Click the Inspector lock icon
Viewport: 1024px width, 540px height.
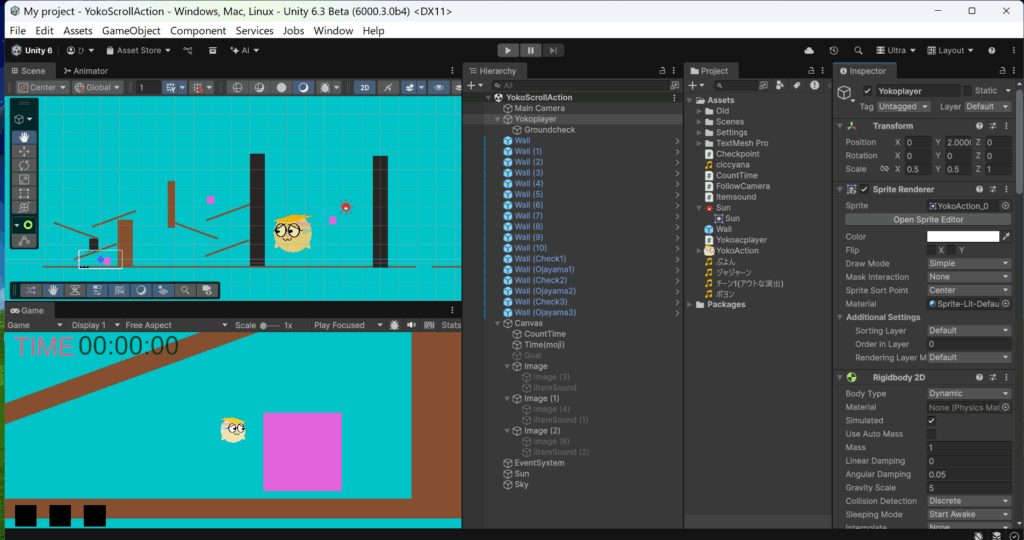tap(1001, 71)
